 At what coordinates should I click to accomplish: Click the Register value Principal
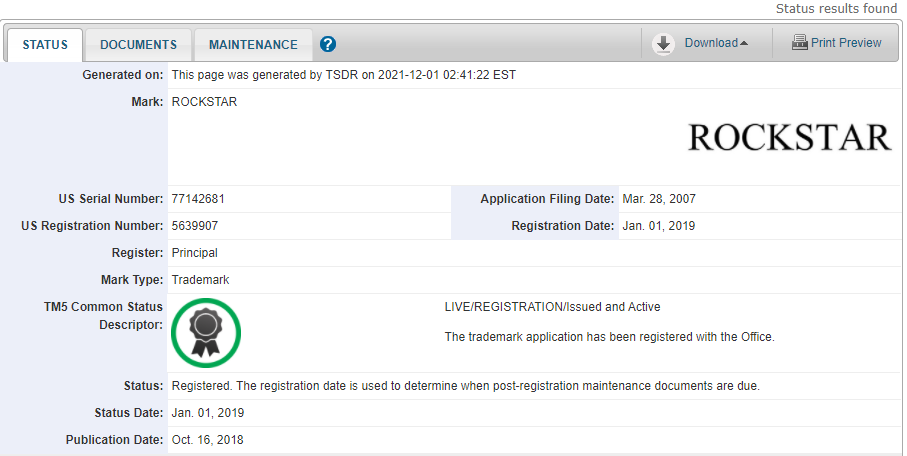[x=194, y=253]
